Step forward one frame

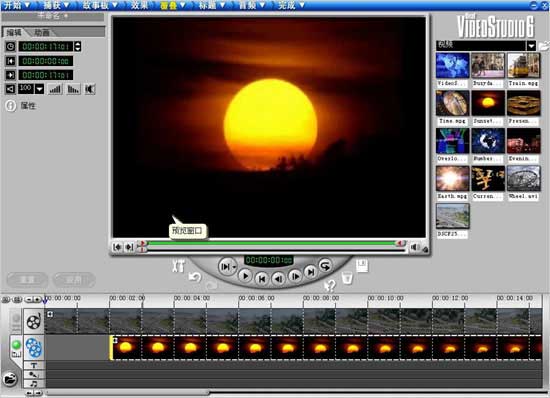[x=295, y=276]
